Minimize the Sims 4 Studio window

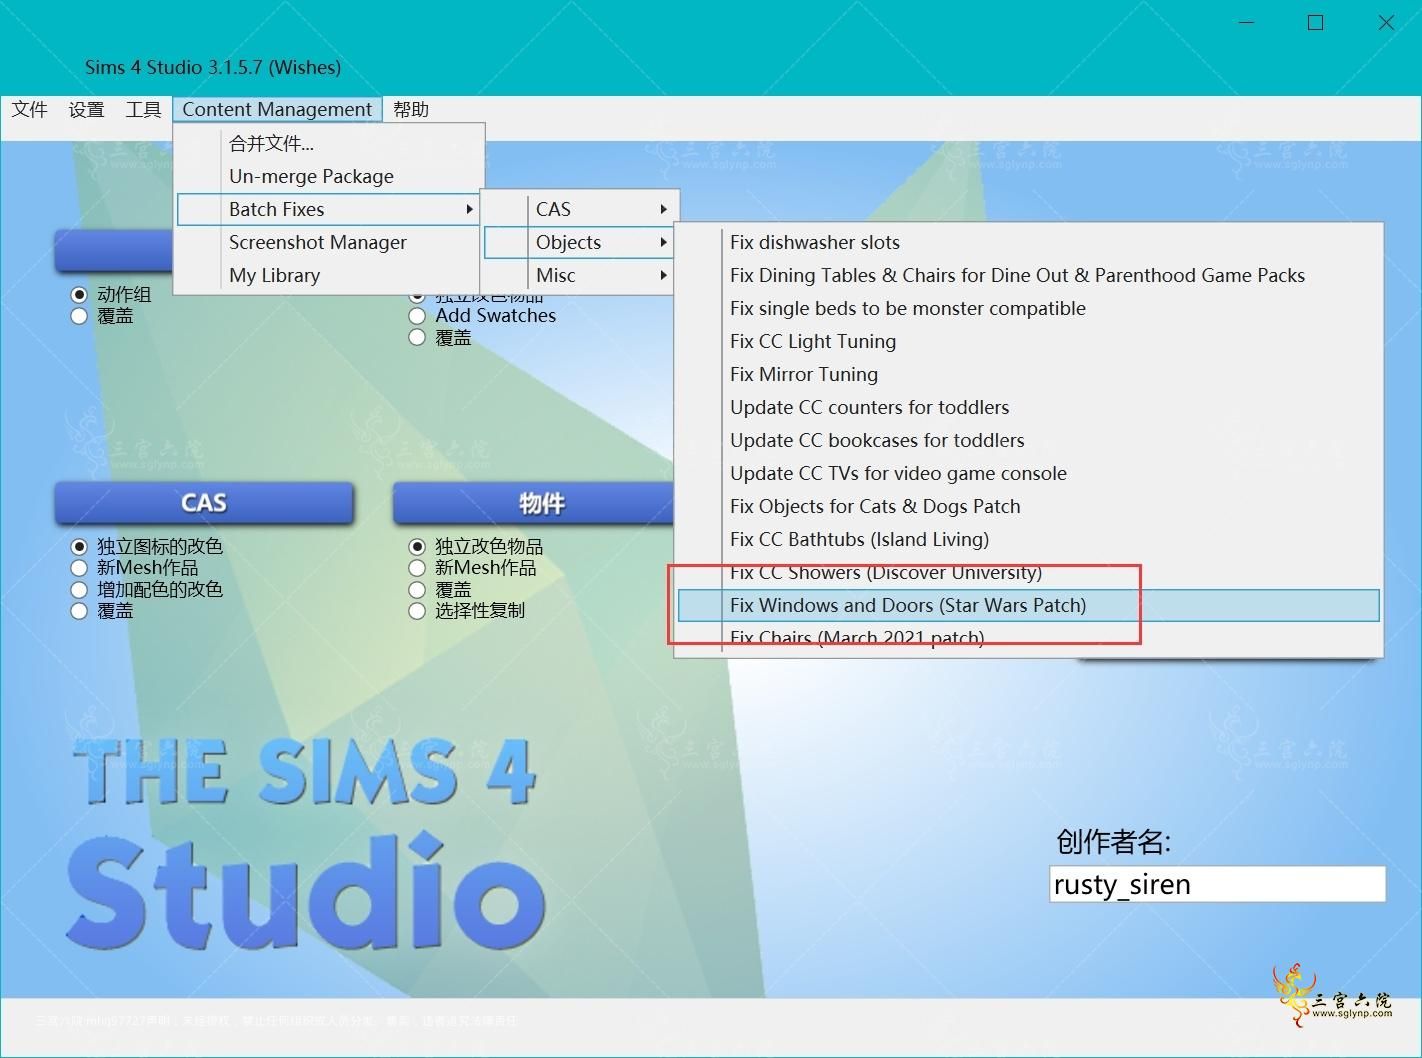tap(1247, 22)
